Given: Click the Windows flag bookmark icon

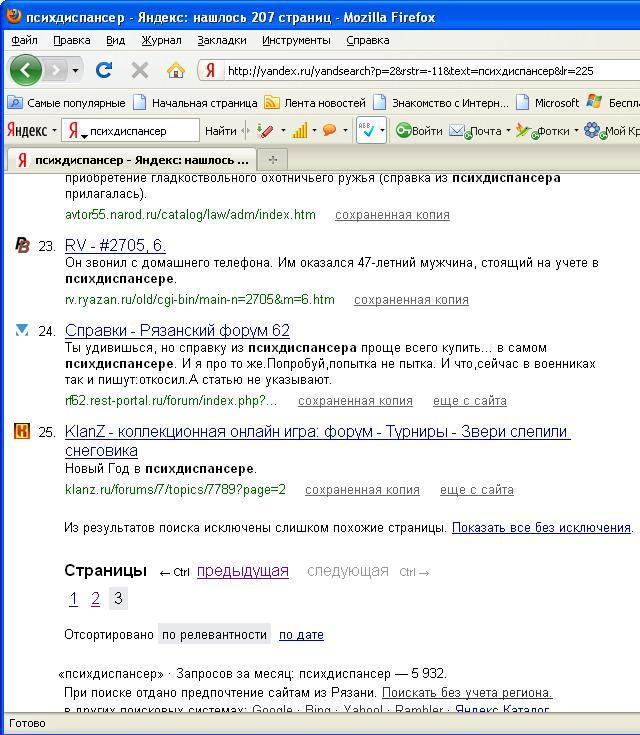Looking at the screenshot, I should point(594,102).
